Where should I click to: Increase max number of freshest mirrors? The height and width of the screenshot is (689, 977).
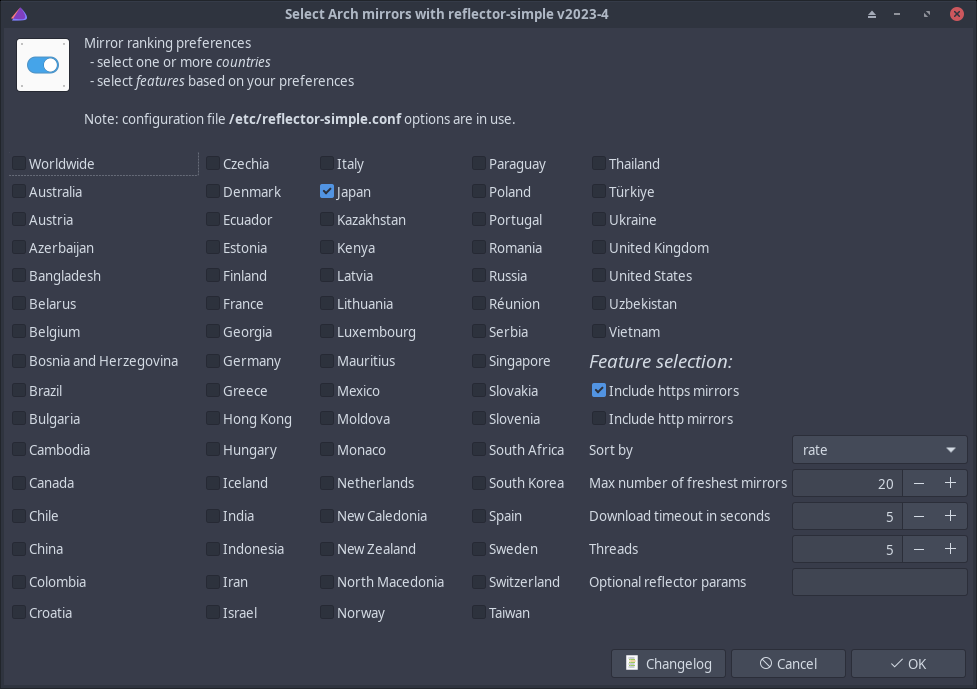(950, 483)
